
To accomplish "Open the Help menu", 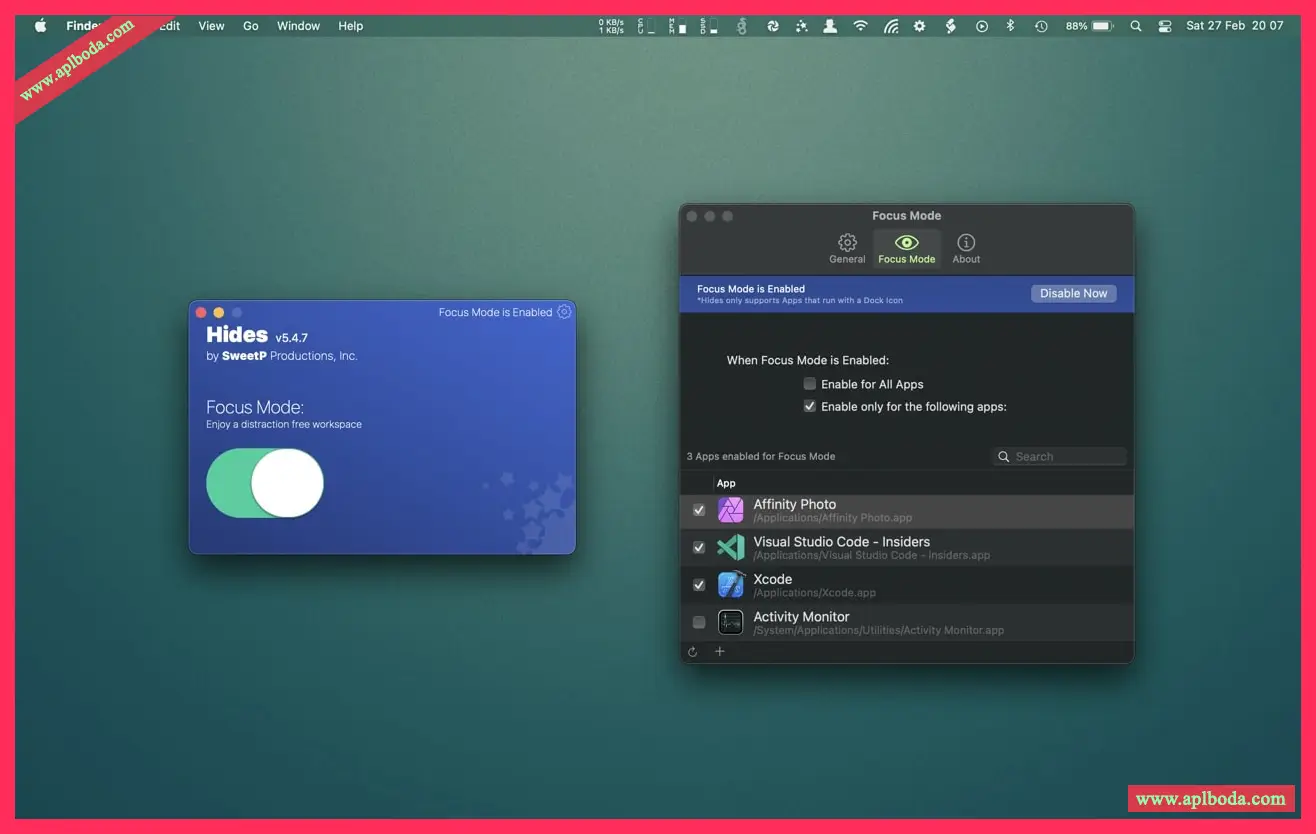I will click(351, 26).
